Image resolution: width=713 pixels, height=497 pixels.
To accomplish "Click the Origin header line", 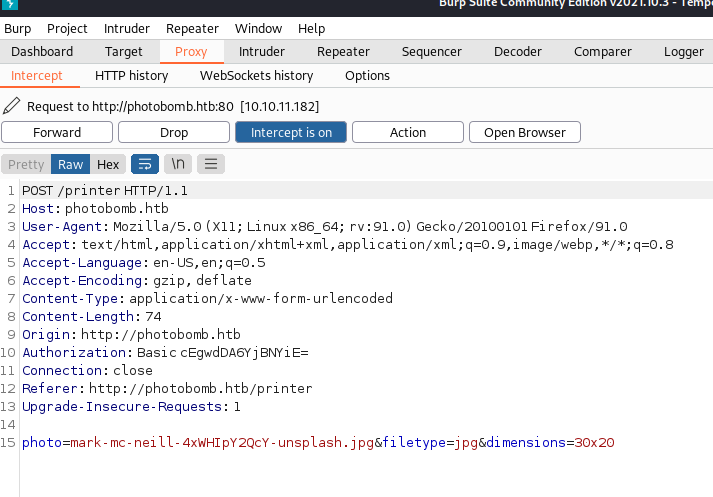I will 131,334.
